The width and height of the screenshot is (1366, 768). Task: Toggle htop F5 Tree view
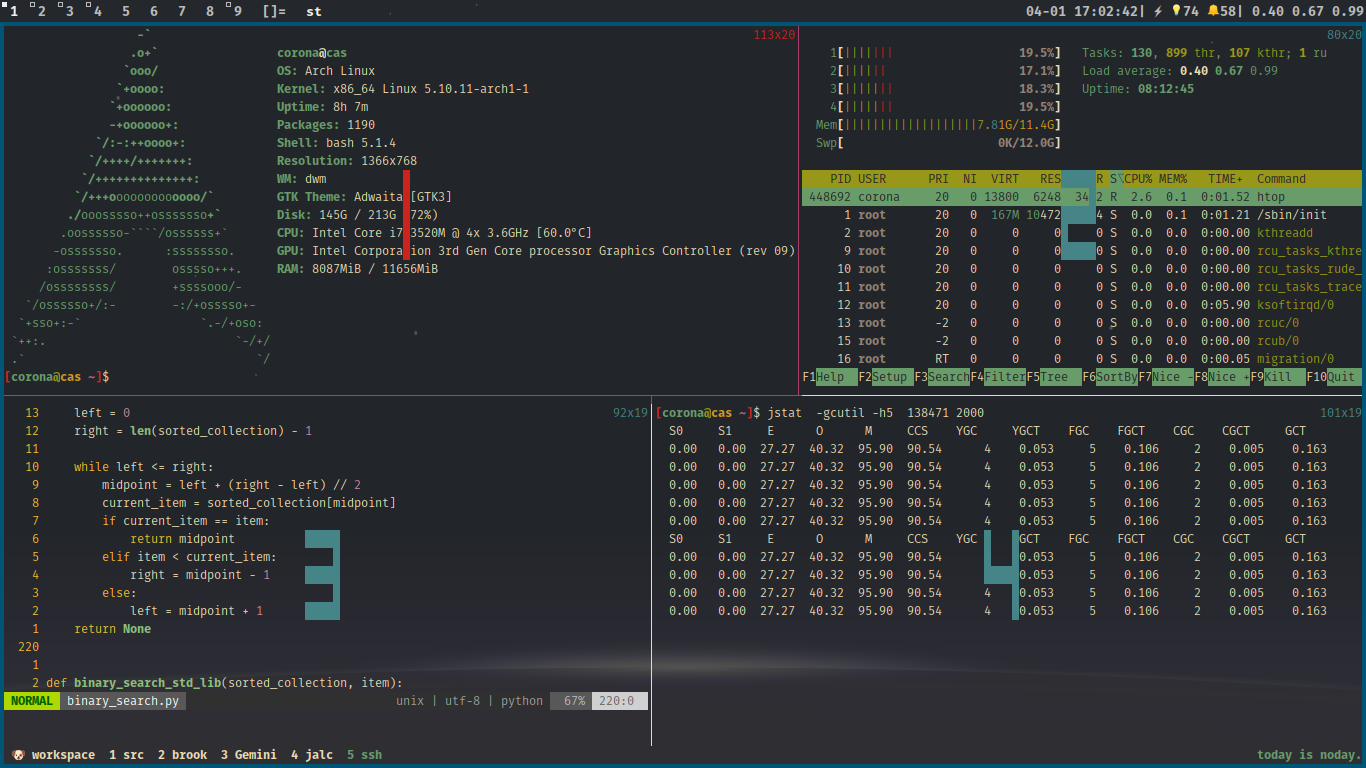(1053, 377)
